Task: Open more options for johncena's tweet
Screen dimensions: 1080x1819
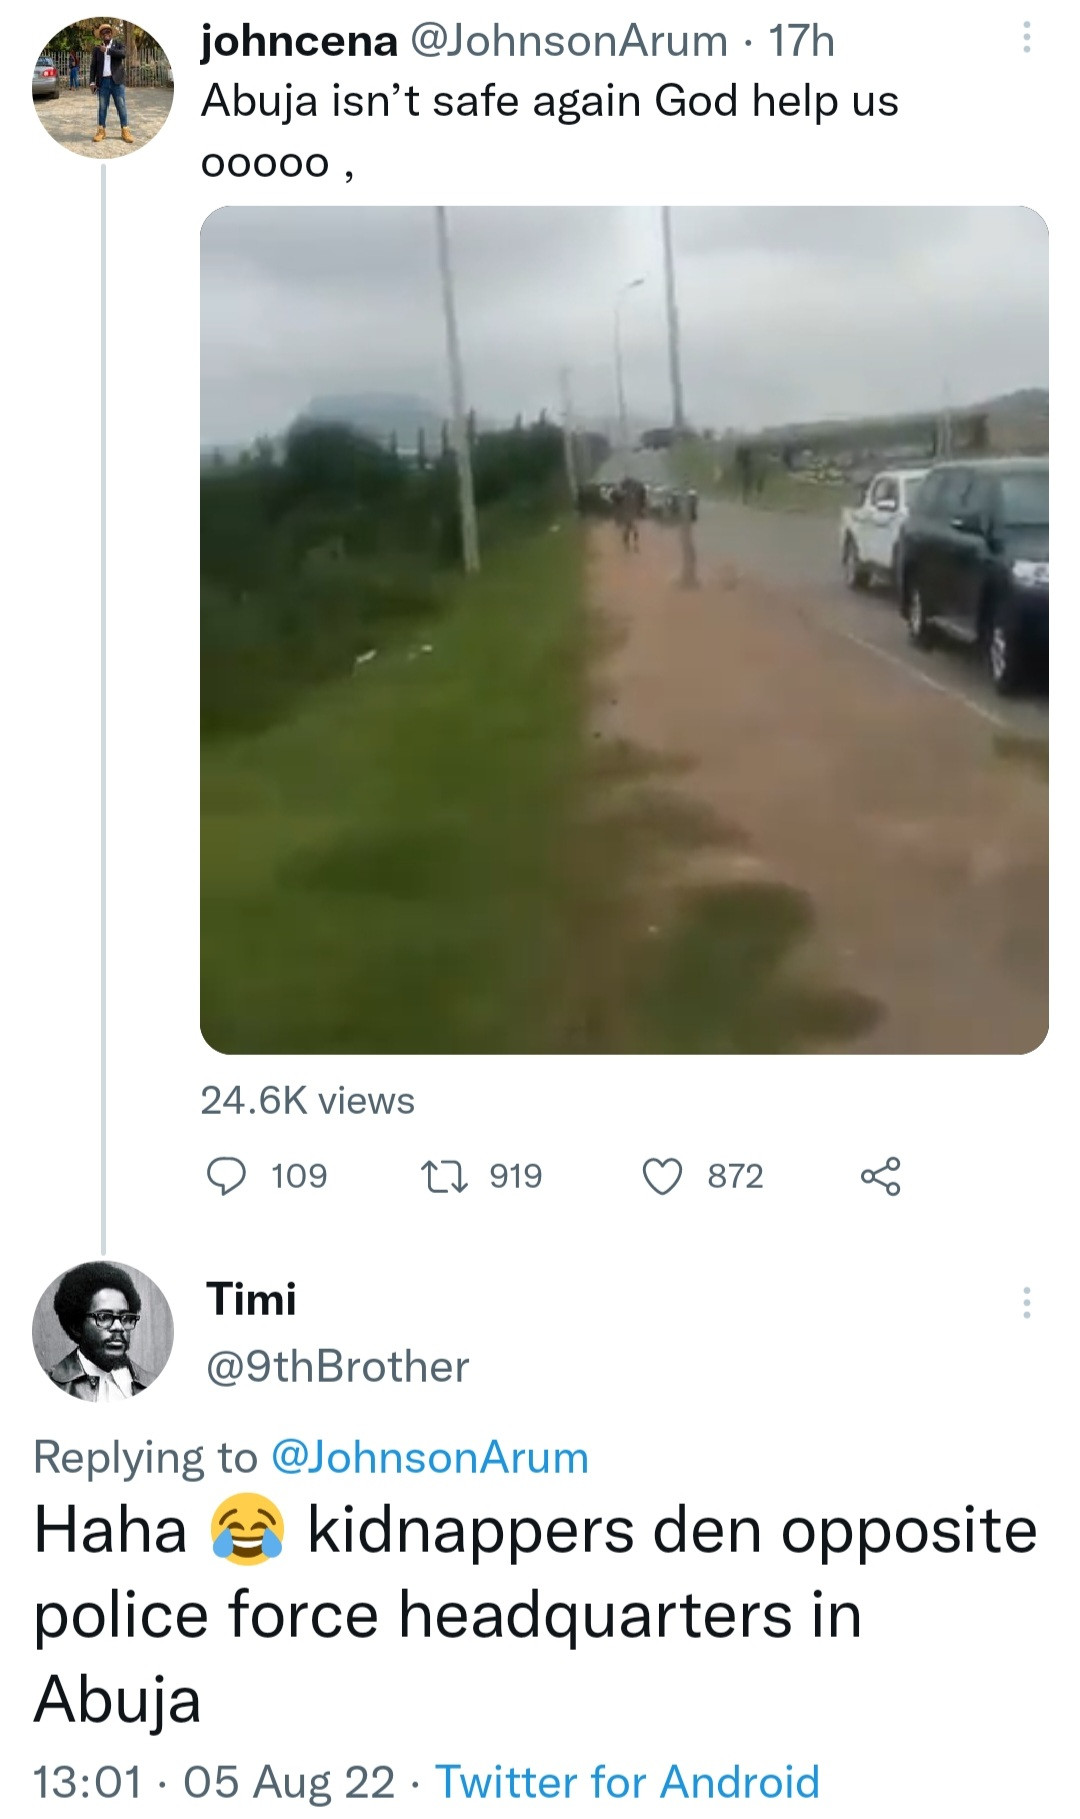Action: [x=1026, y=40]
